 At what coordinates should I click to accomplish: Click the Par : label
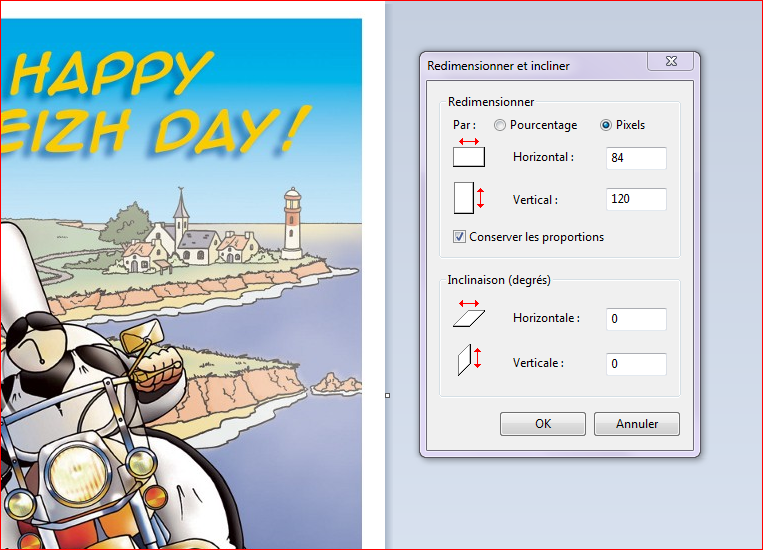coord(464,125)
